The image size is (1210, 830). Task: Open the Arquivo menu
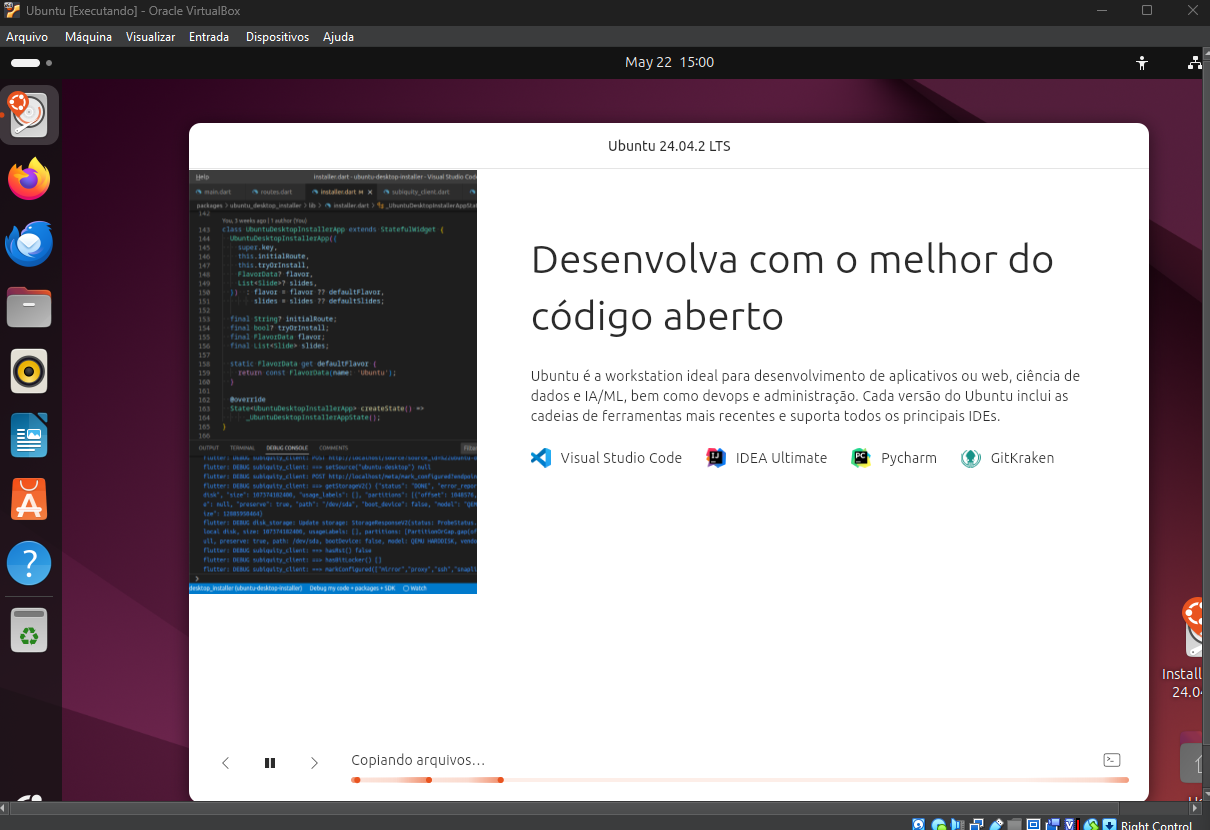pyautogui.click(x=27, y=37)
